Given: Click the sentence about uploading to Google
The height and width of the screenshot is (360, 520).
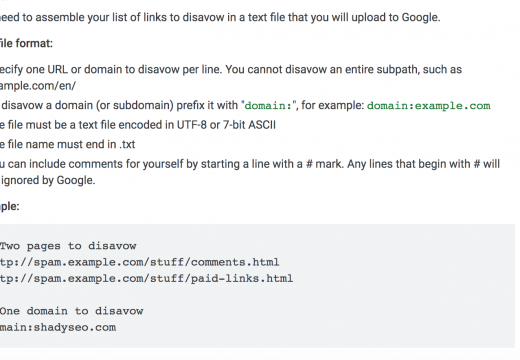Looking at the screenshot, I should click(x=220, y=17).
